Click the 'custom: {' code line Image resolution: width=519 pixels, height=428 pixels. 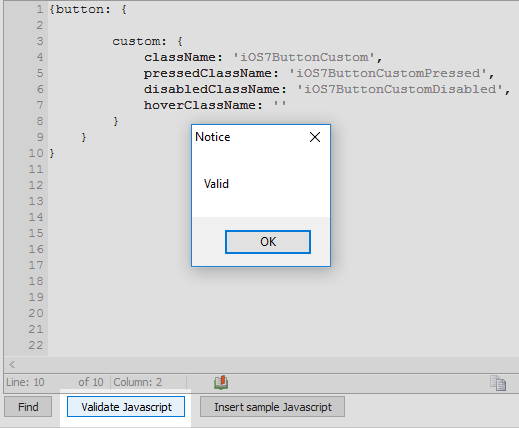pyautogui.click(x=147, y=41)
